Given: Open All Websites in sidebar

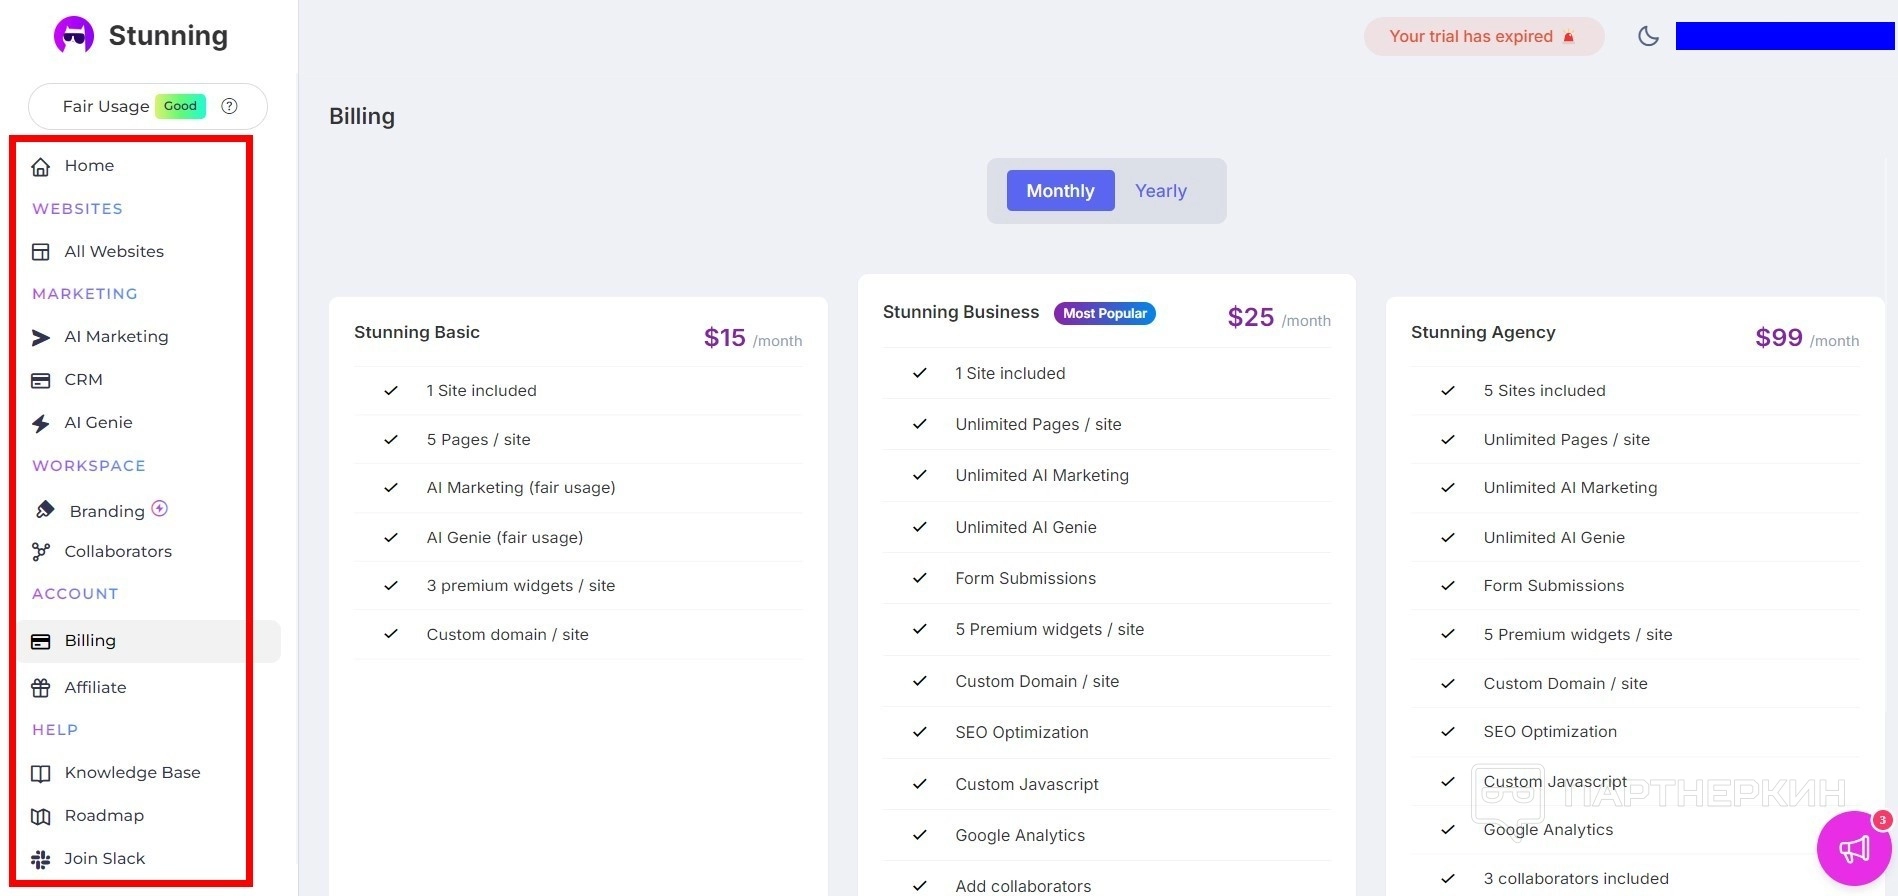Looking at the screenshot, I should click(114, 252).
